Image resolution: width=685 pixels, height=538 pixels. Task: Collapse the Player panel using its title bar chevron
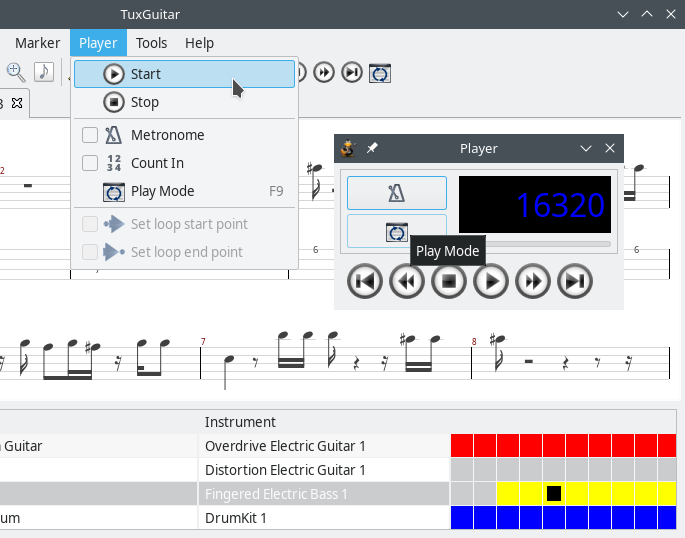click(x=587, y=148)
